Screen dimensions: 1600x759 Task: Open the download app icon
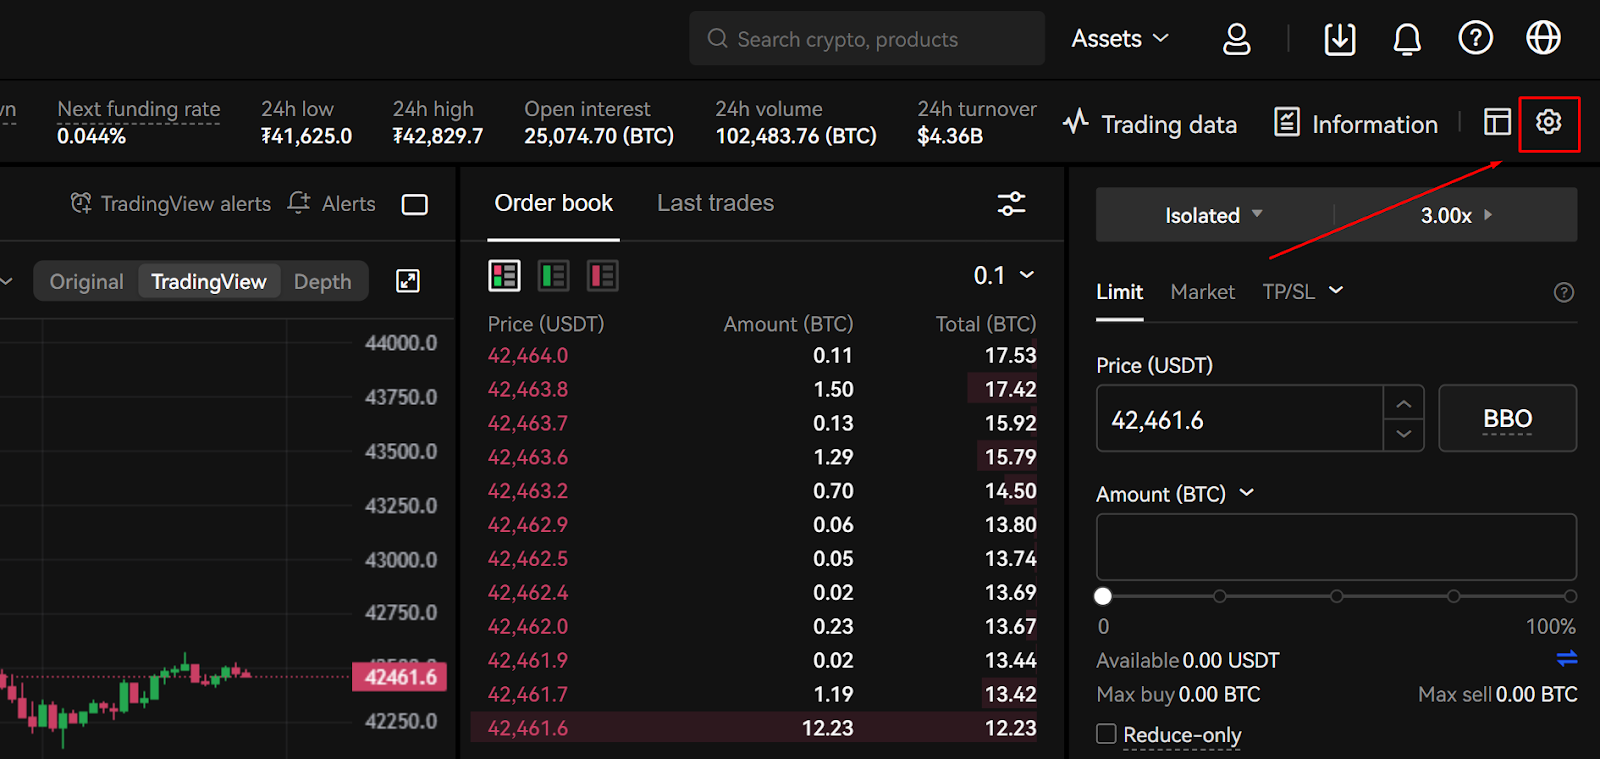(1340, 39)
